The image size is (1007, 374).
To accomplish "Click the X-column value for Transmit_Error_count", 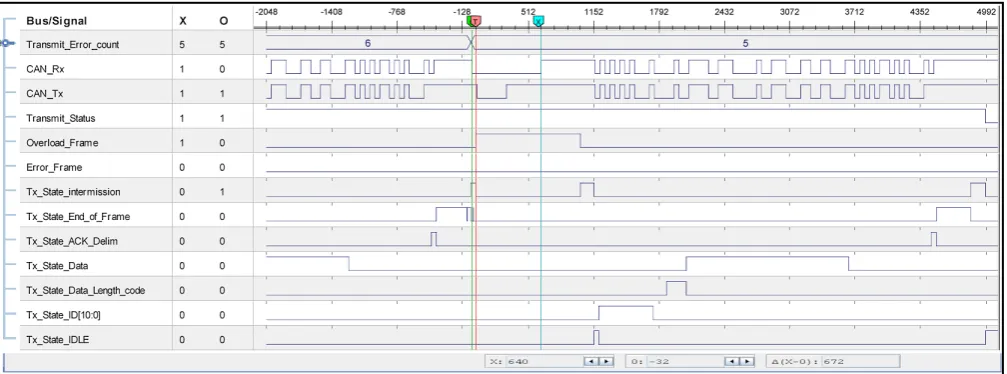I will pos(182,45).
